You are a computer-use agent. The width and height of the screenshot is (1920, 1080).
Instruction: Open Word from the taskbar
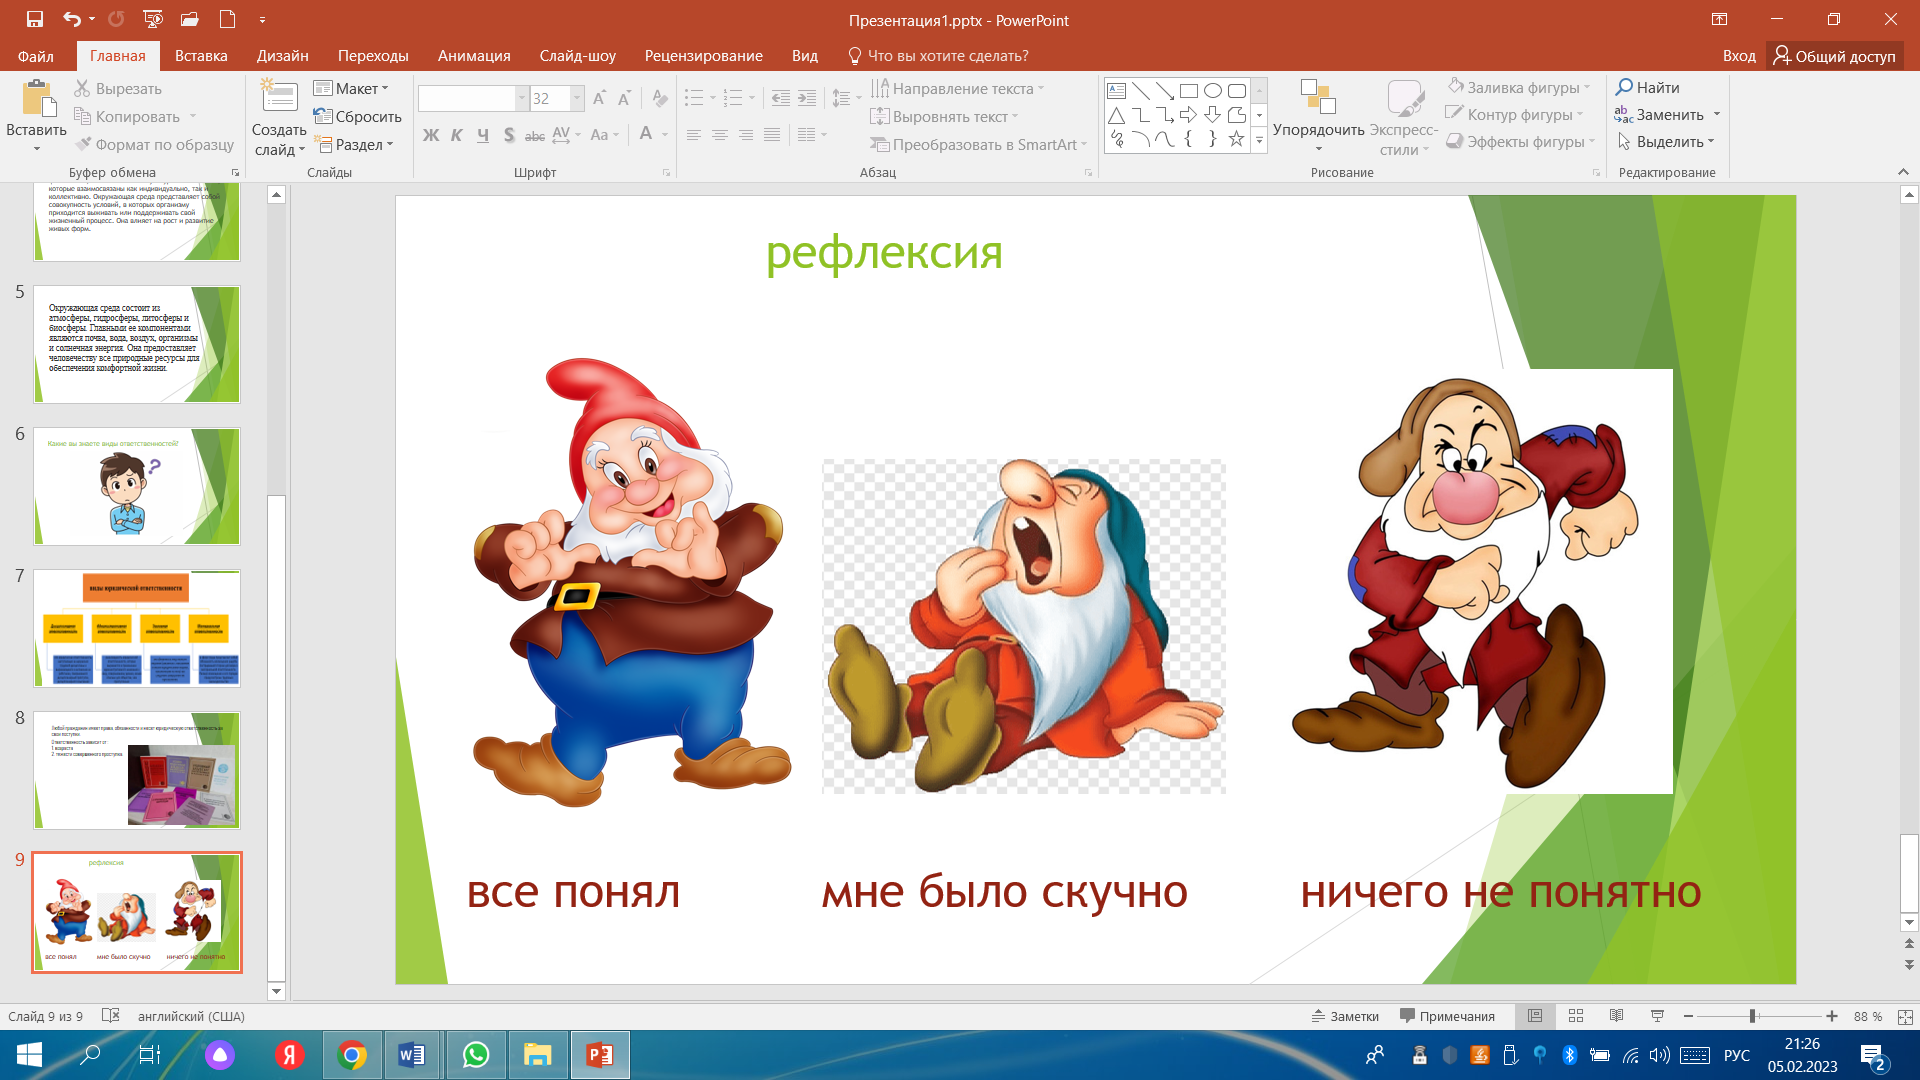pos(412,1055)
